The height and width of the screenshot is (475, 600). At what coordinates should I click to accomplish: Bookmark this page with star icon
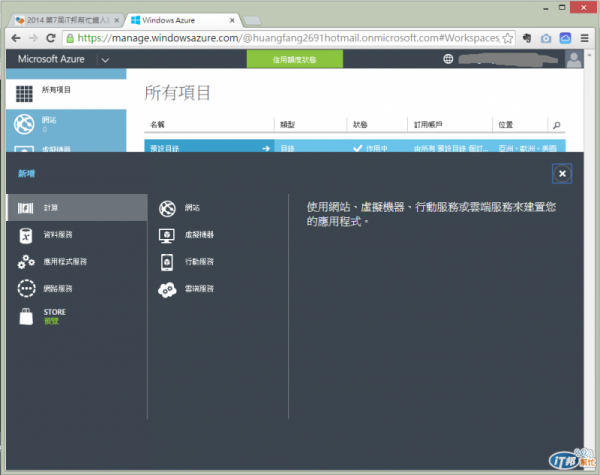point(508,38)
